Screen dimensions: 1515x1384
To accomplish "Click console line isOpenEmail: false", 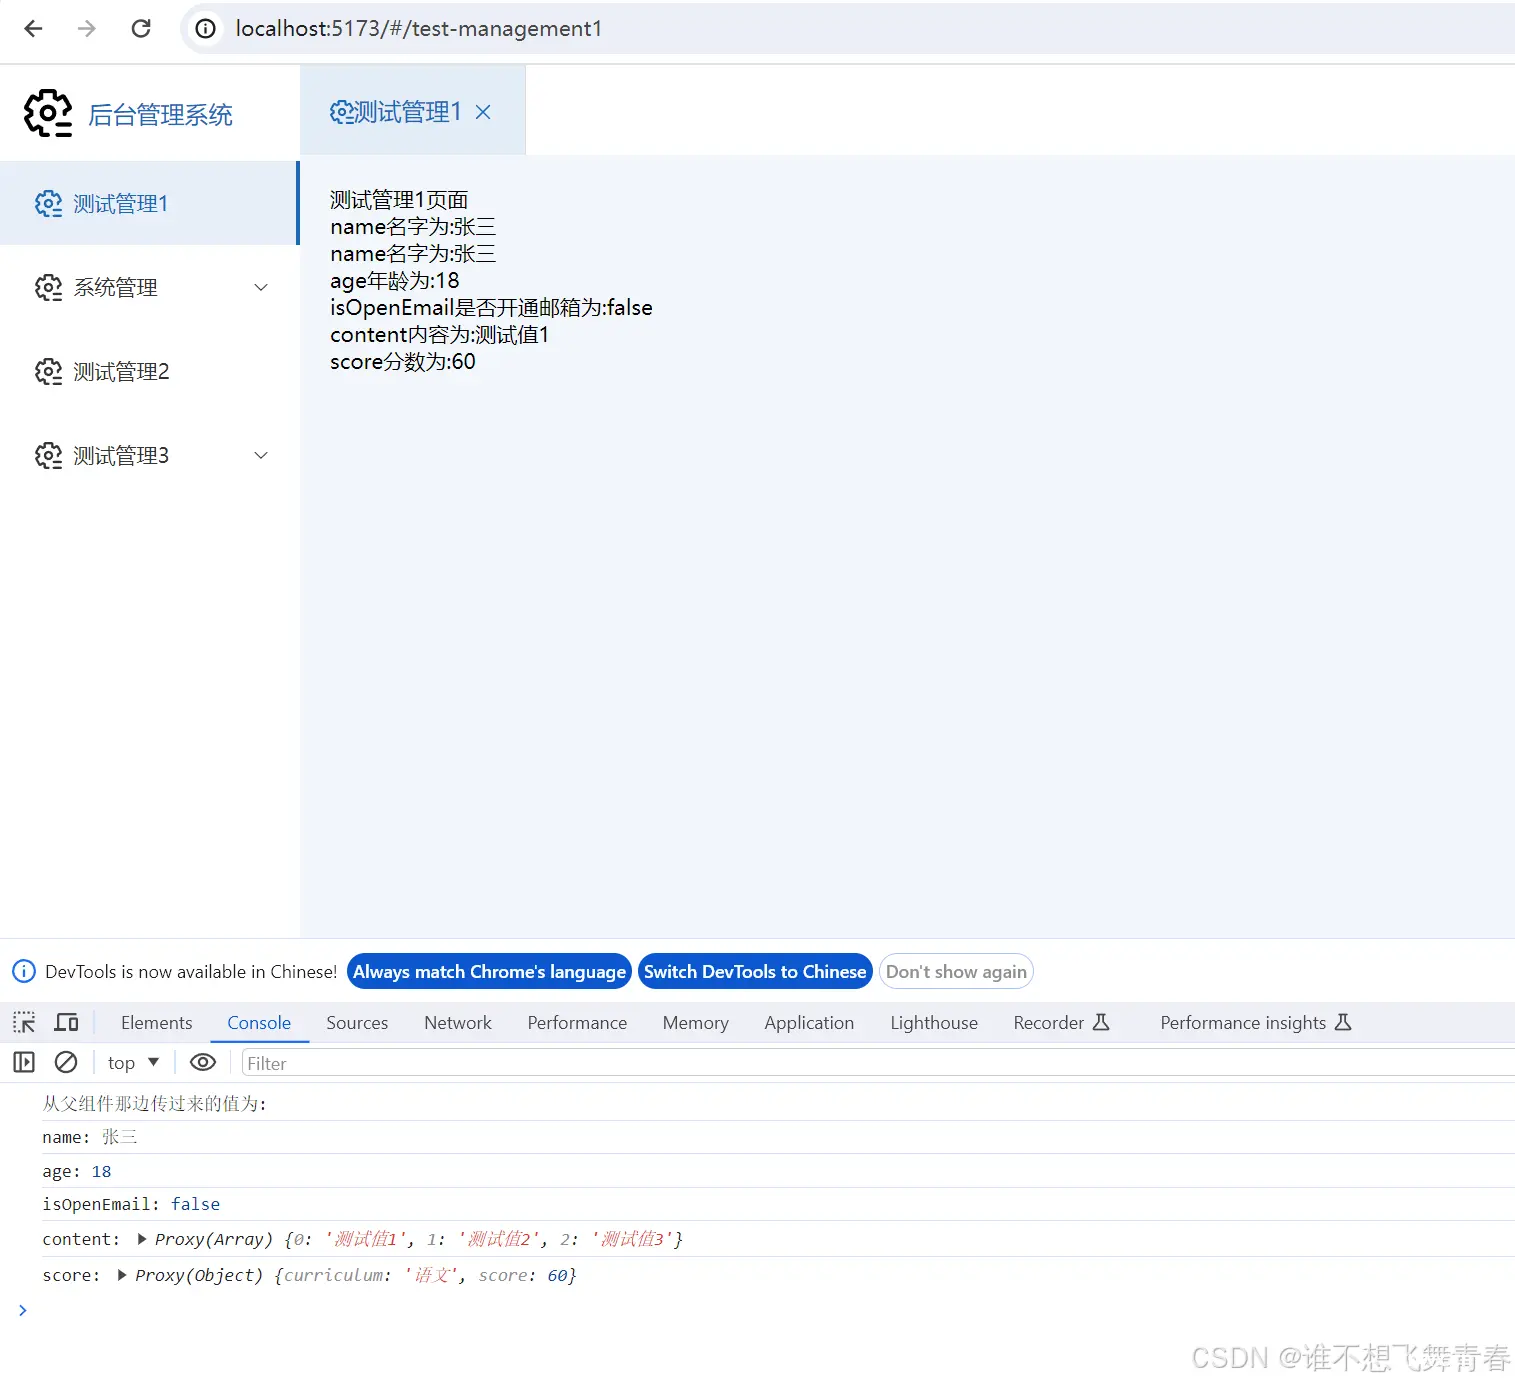I will click(131, 1204).
